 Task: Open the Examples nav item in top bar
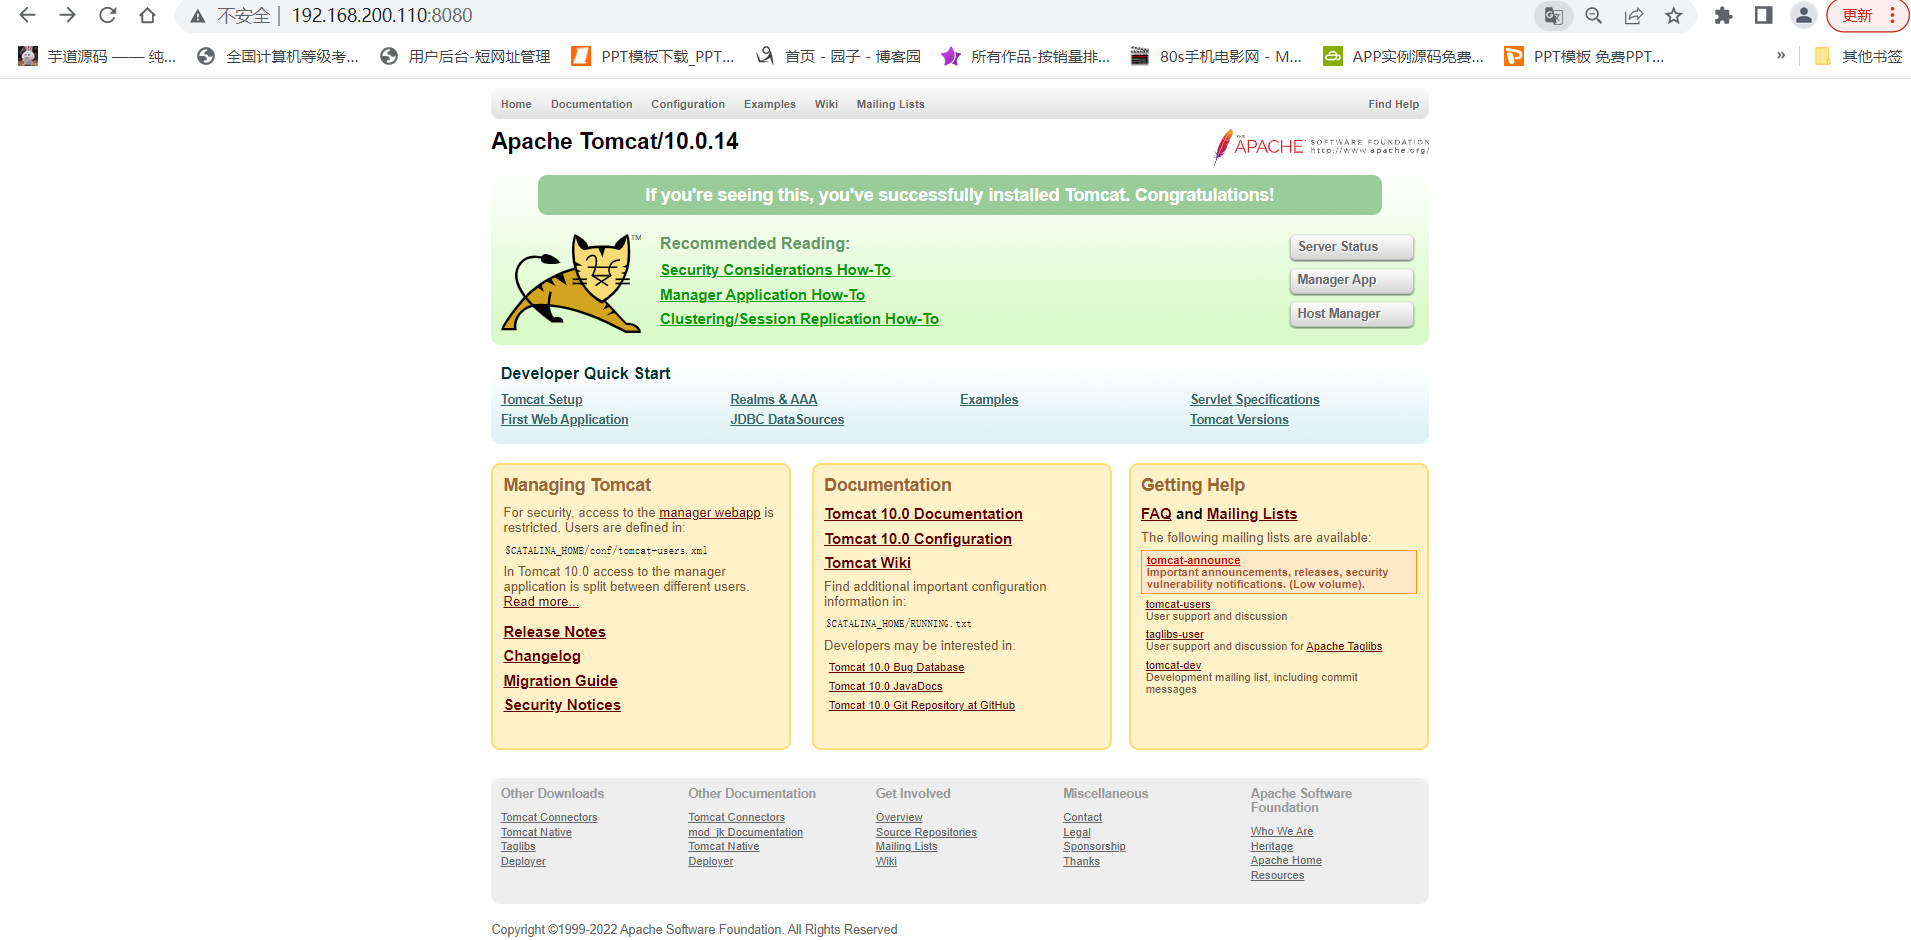[x=770, y=104]
